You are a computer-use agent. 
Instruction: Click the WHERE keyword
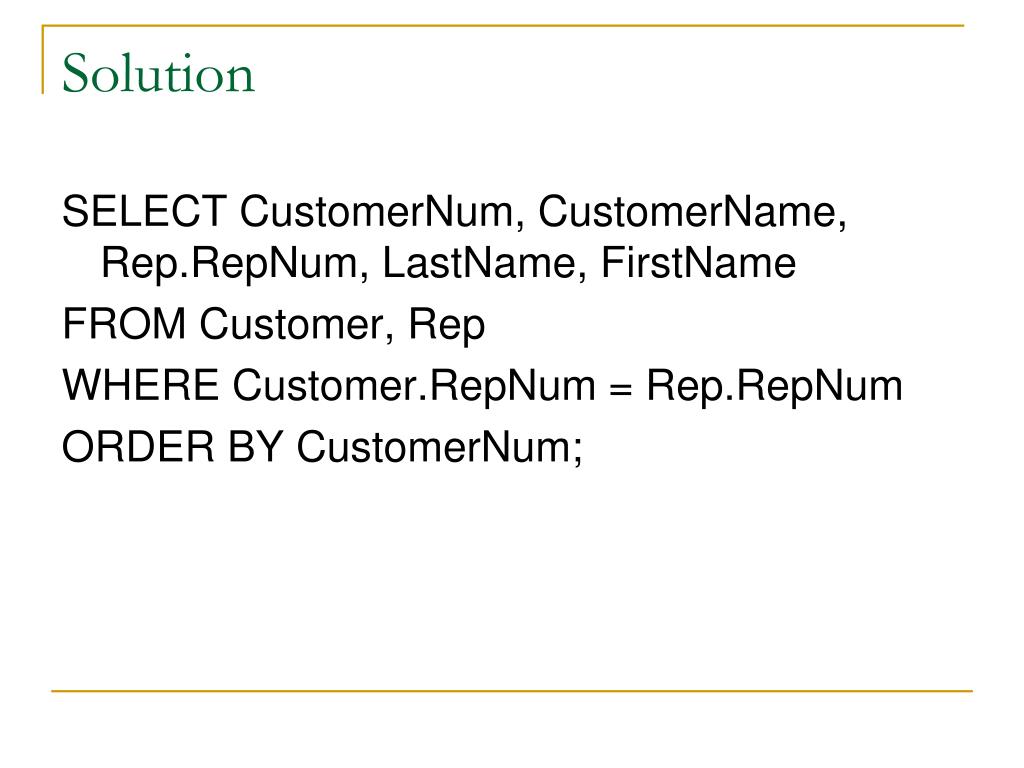coord(140,385)
